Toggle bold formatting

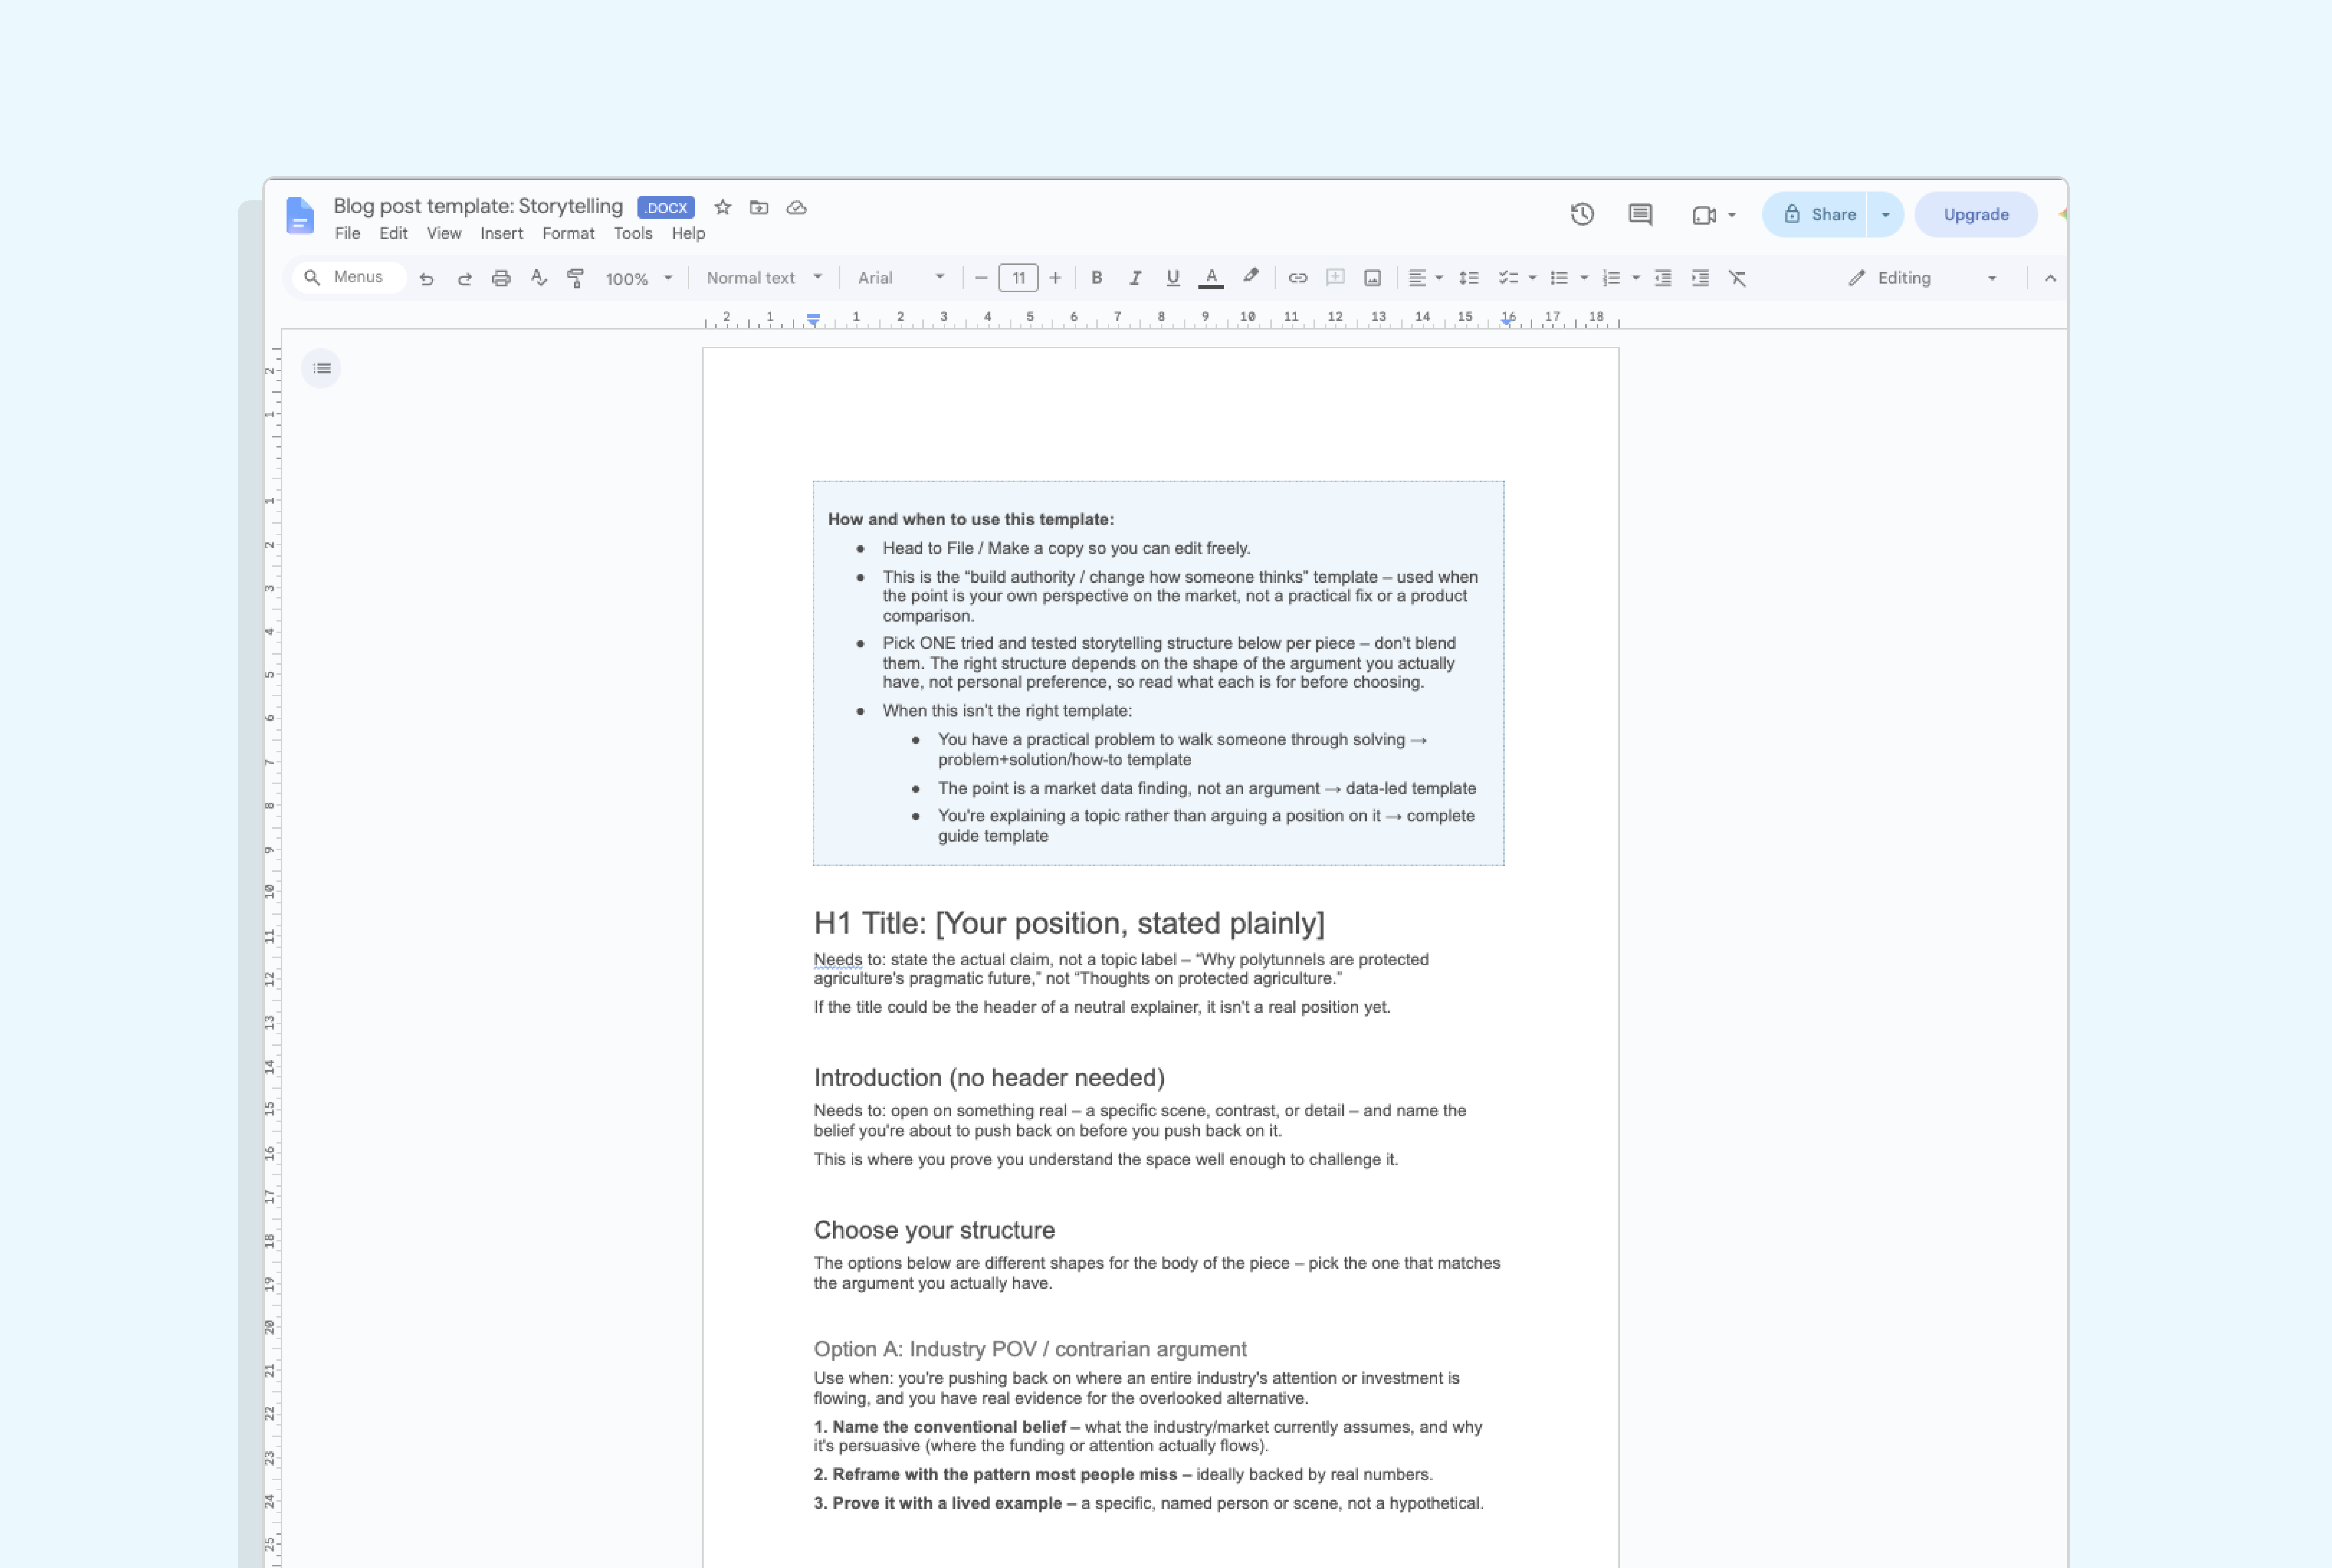coord(1097,278)
